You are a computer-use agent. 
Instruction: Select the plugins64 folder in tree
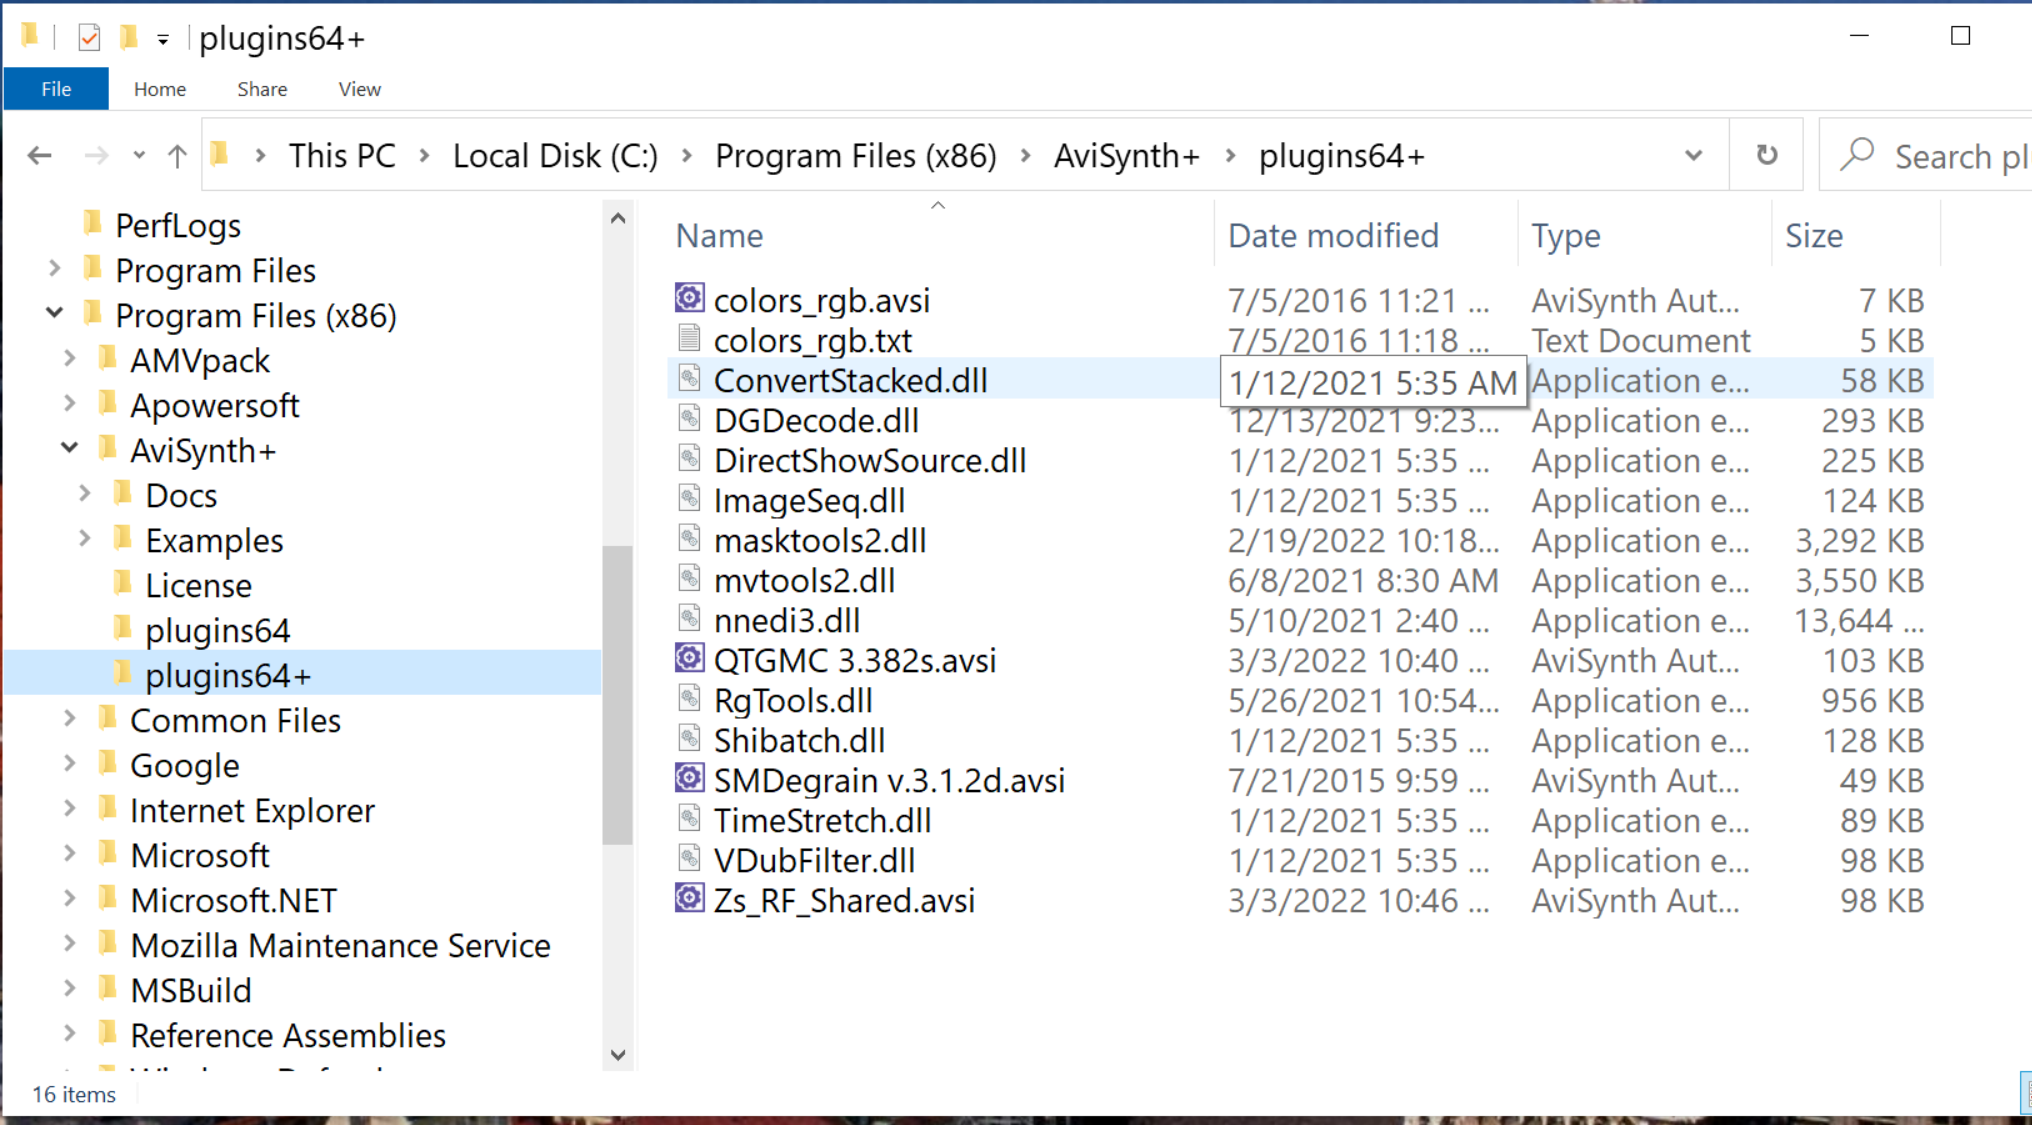click(x=217, y=630)
